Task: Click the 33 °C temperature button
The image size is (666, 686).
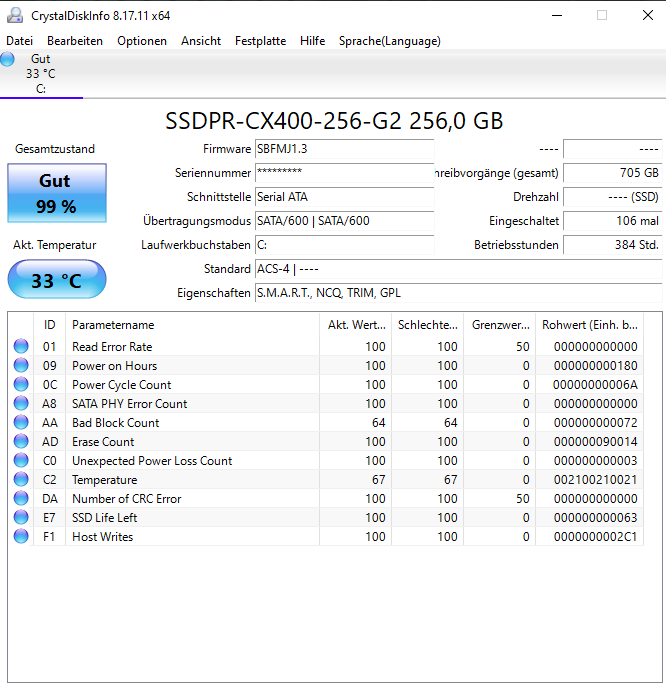Action: point(57,280)
